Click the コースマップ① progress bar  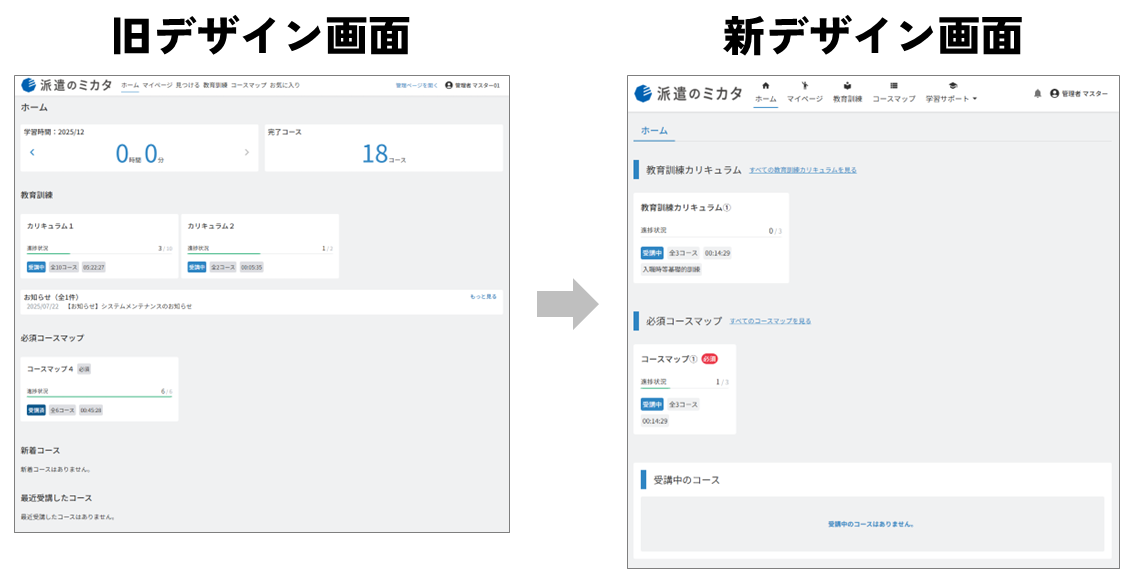coord(685,388)
